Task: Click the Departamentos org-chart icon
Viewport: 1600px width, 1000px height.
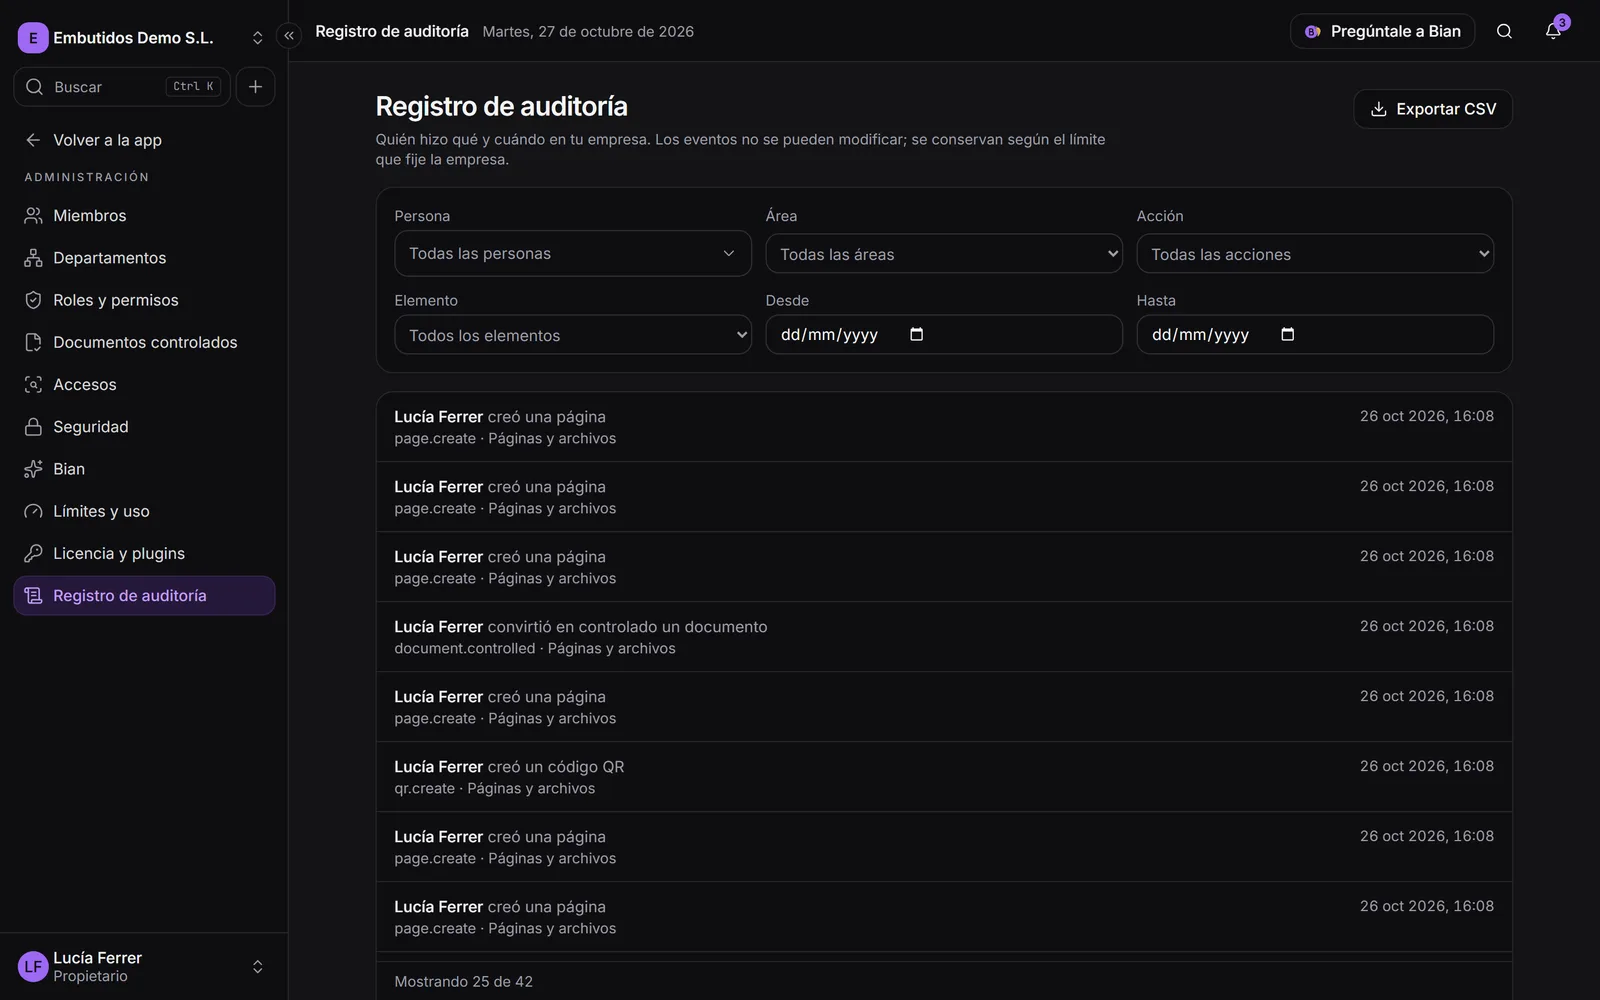Action: click(33, 258)
